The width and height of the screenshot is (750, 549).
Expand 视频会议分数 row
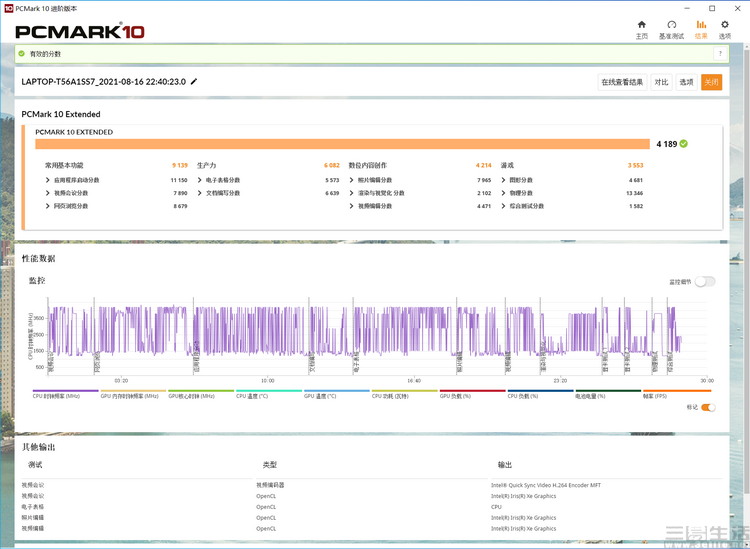(48, 193)
